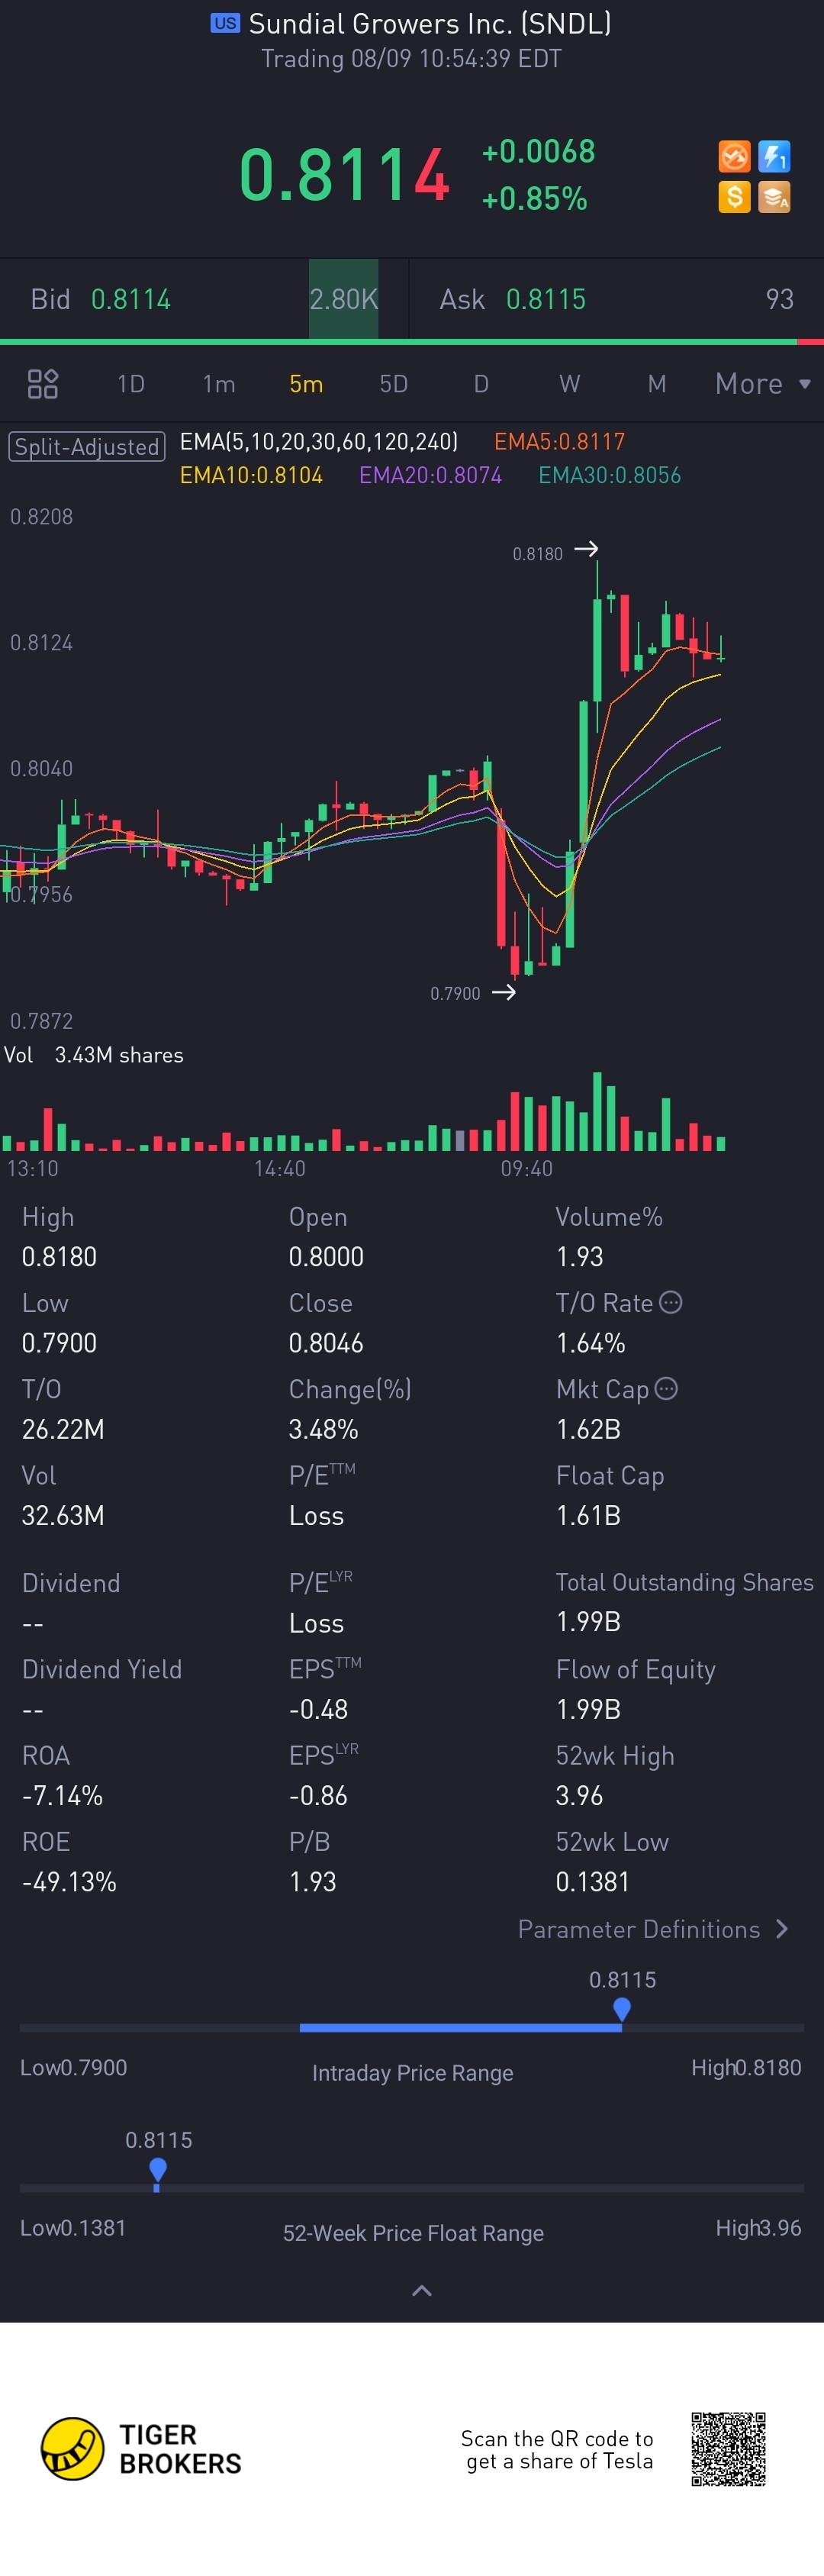
Task: Select the W weekly chart tab
Action: click(x=570, y=384)
